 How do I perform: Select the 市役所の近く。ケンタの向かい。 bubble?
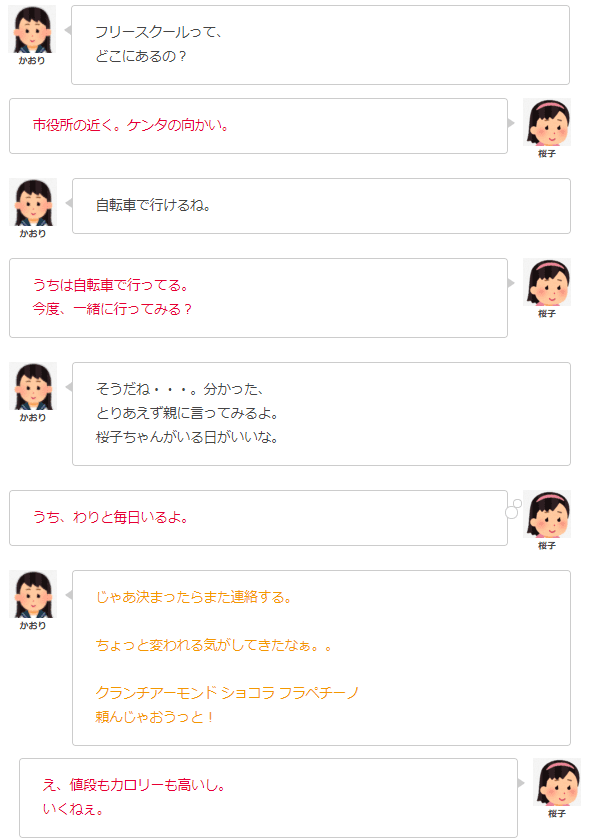coord(258,126)
